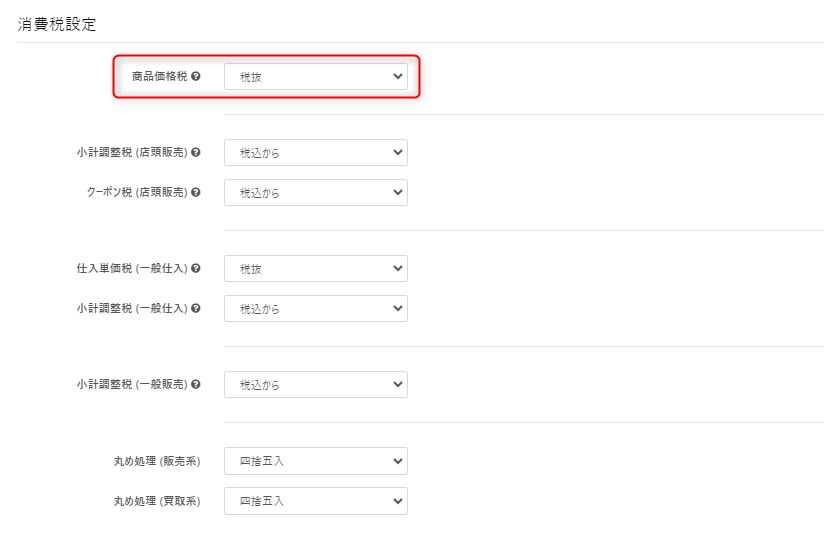Show help for 小計調整税 (一般販売)
This screenshot has height=541, width=835.
pos(196,384)
